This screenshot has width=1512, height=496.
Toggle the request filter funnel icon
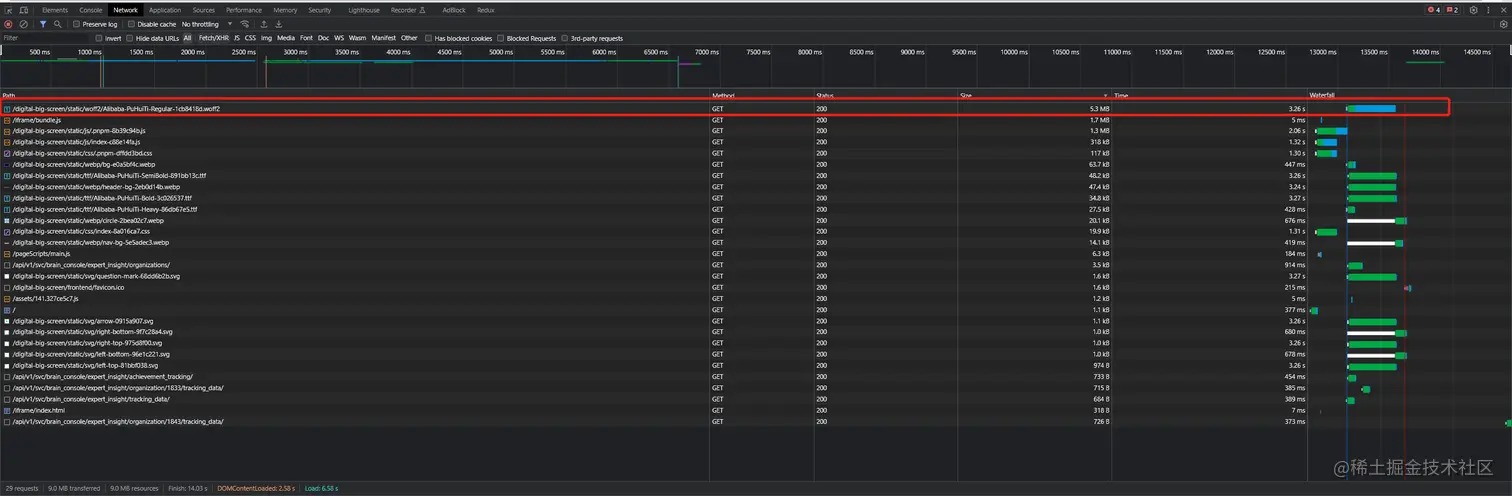[x=43, y=24]
